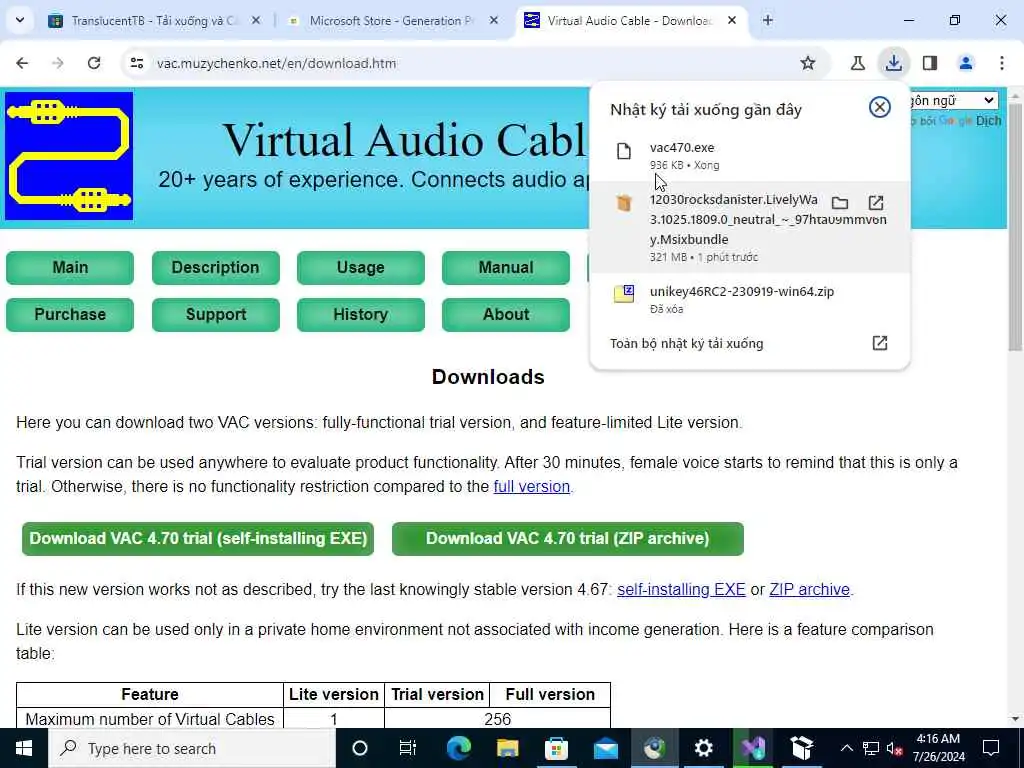Click the Virtual Audio Cable logo
1024x768 pixels.
pos(69,156)
